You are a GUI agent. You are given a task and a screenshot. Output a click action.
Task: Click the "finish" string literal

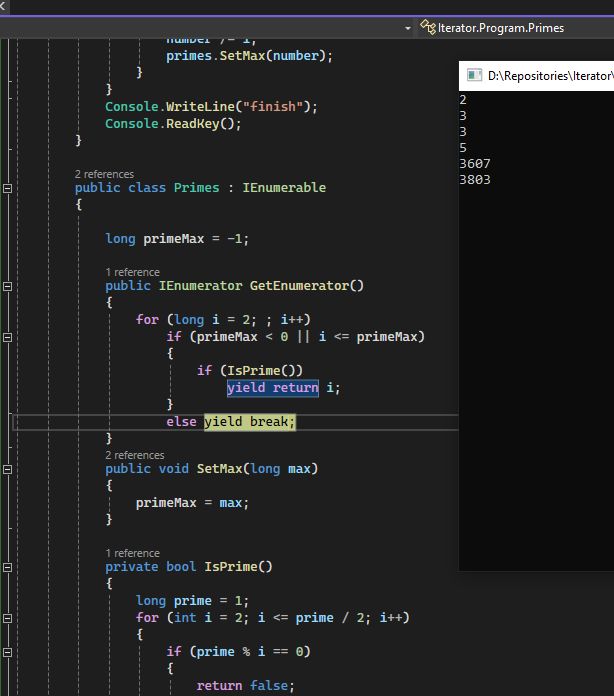(x=273, y=107)
